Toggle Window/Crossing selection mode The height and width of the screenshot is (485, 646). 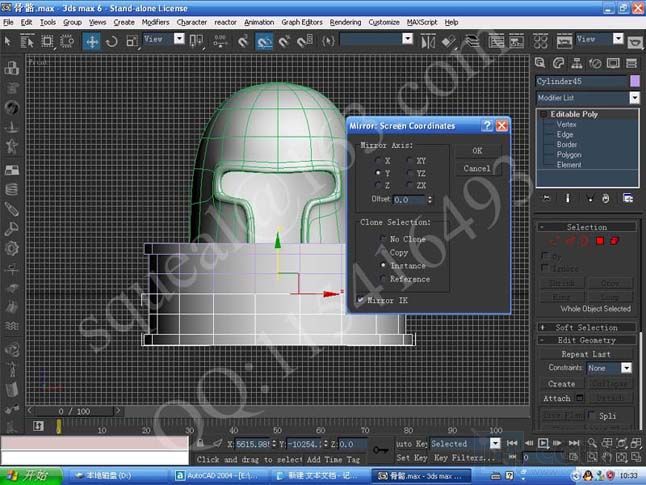coord(67,42)
